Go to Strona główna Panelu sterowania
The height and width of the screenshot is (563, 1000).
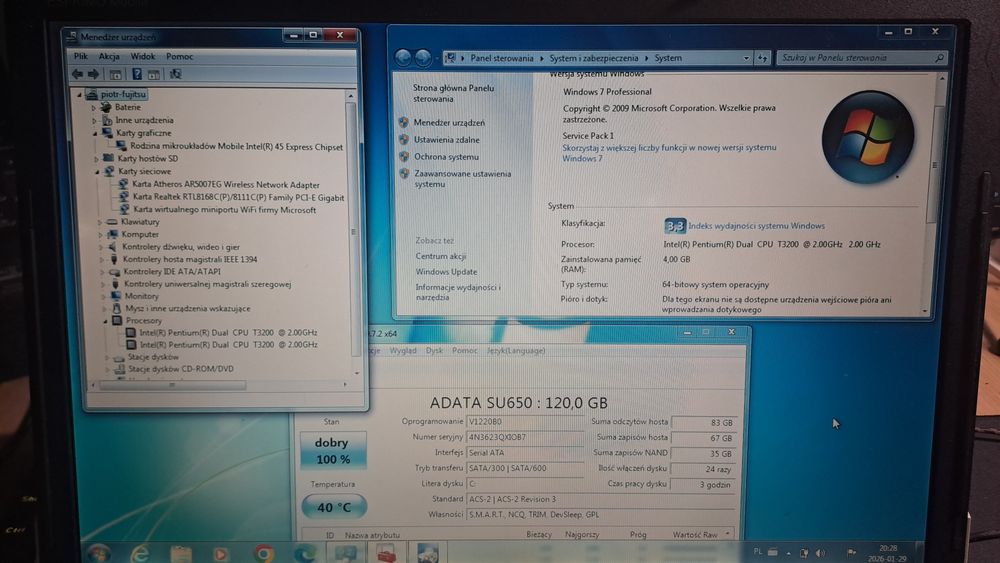(453, 93)
